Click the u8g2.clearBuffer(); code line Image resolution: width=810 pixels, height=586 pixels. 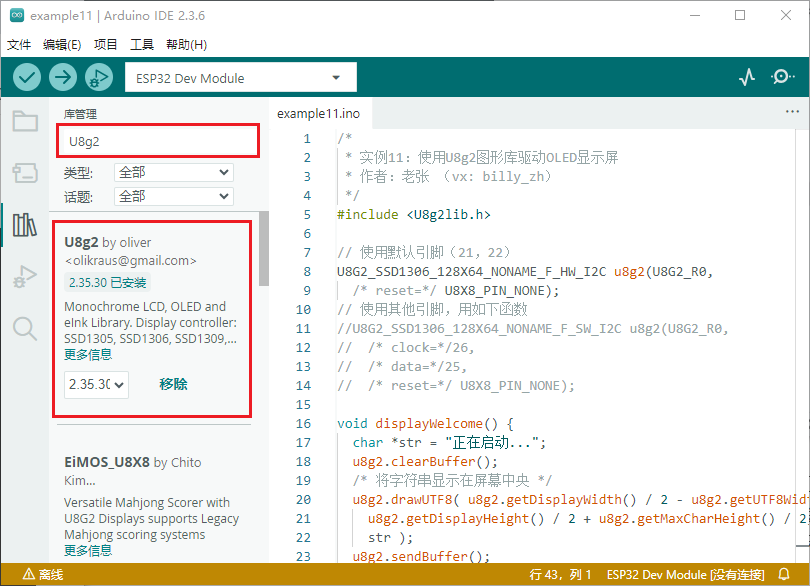425,461
